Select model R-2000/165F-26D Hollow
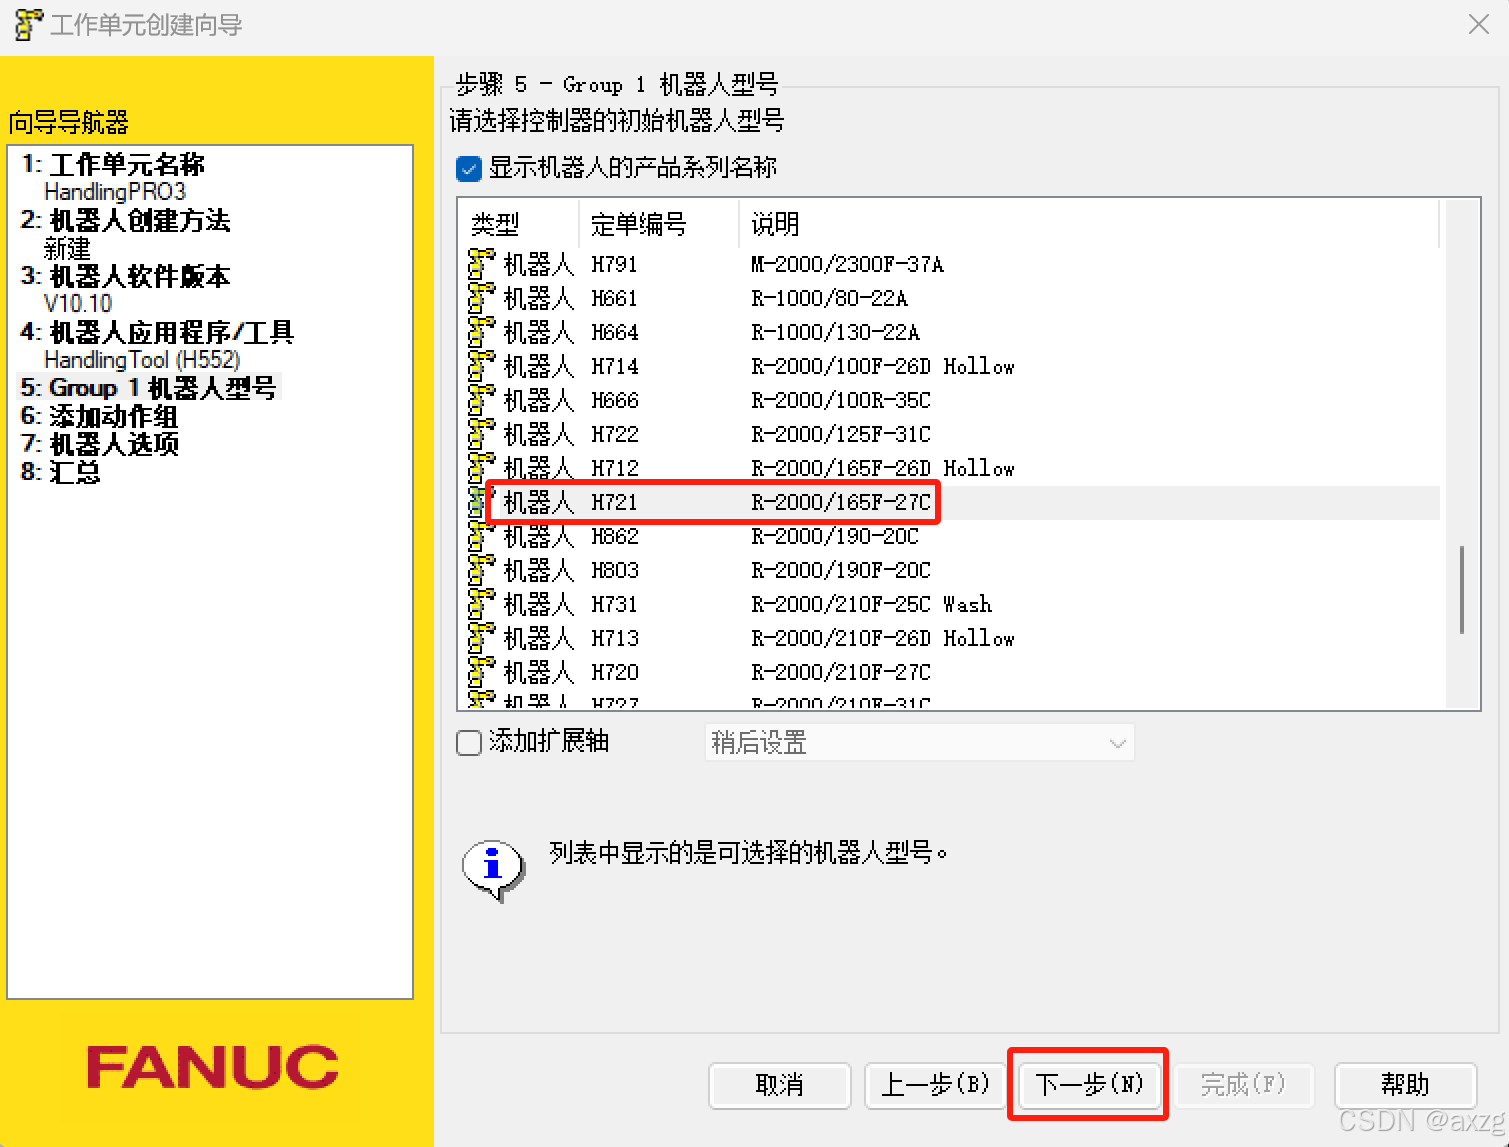Image resolution: width=1509 pixels, height=1147 pixels. pyautogui.click(x=882, y=468)
